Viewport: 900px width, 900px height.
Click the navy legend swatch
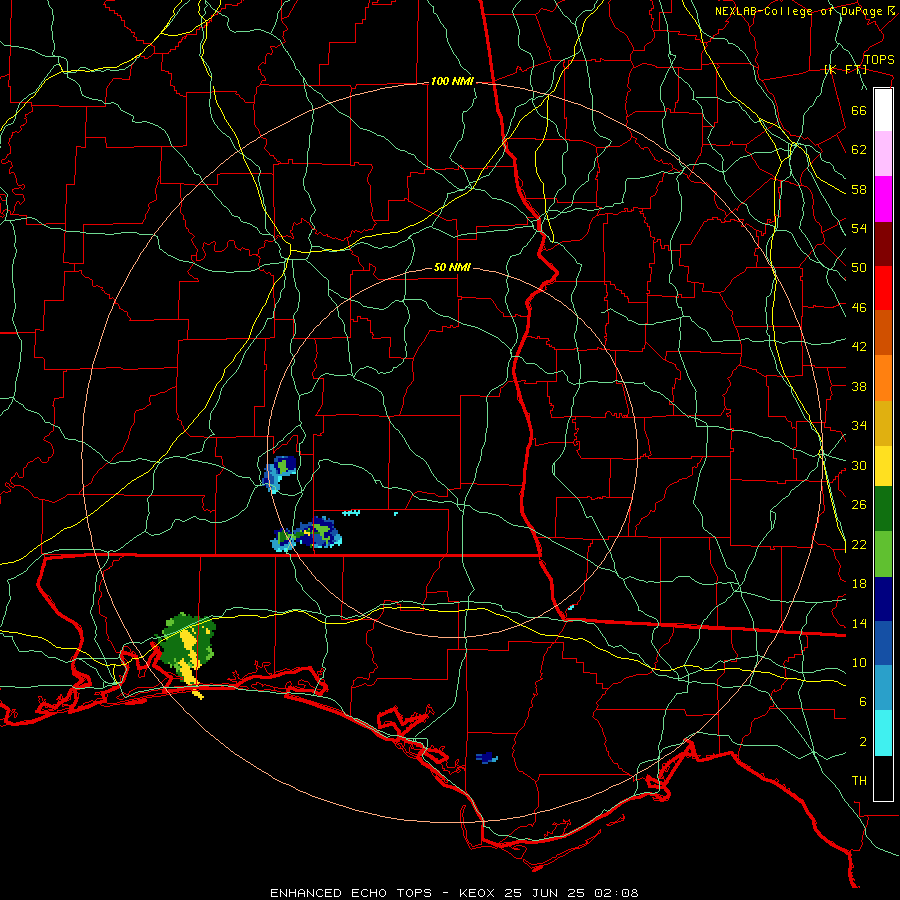click(x=883, y=599)
